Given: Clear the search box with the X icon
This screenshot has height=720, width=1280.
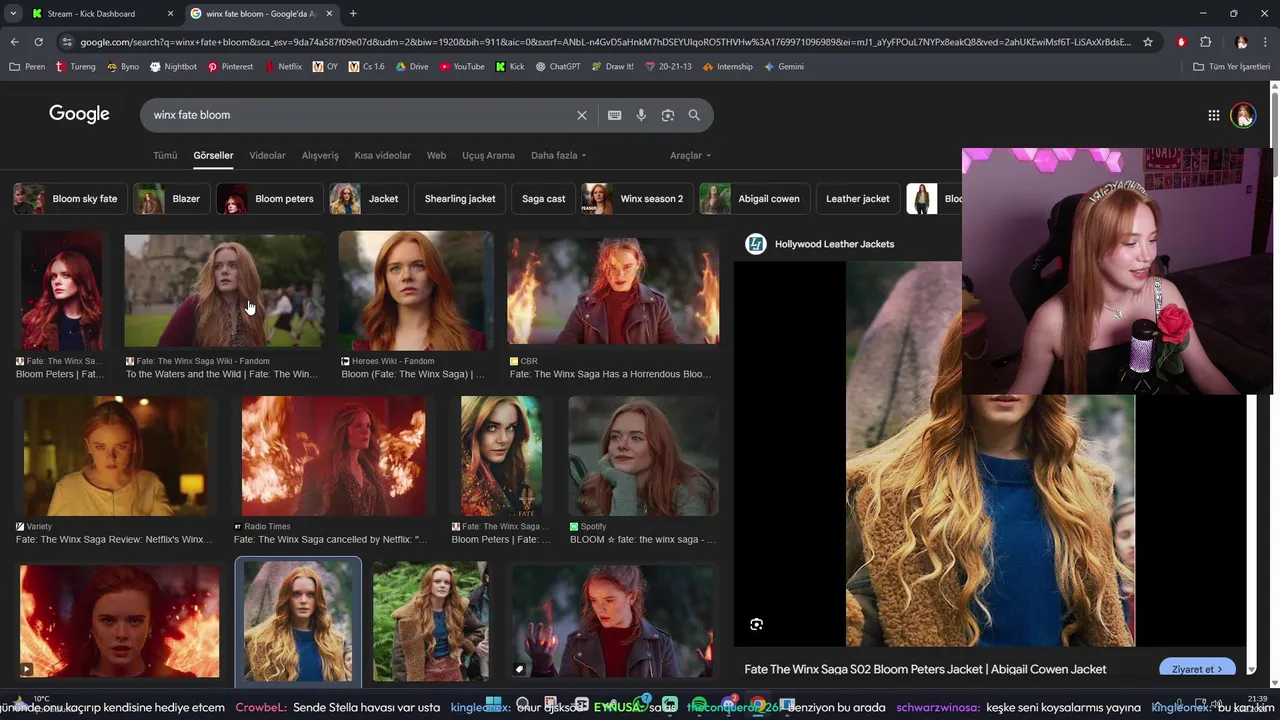Looking at the screenshot, I should pos(581,115).
